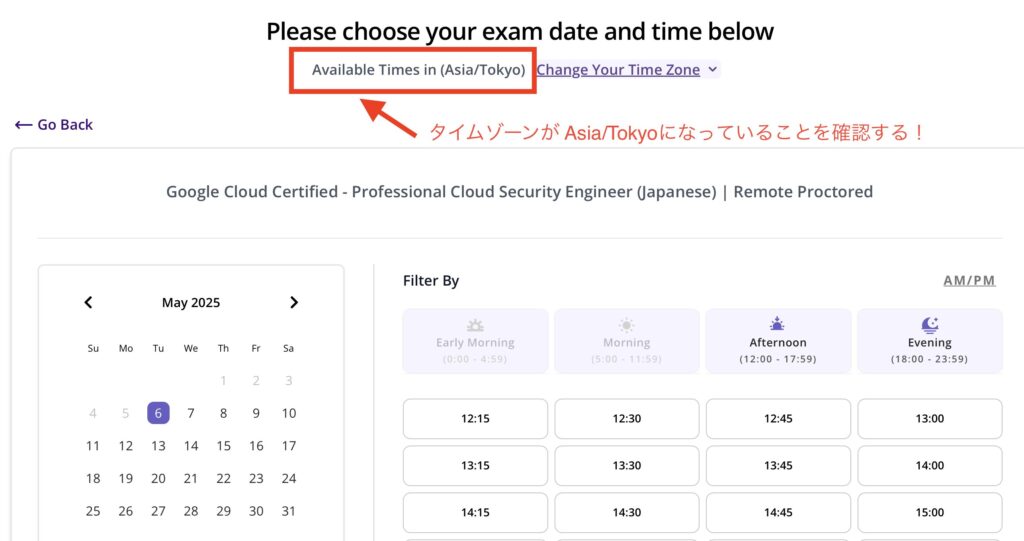Advance calendar to next month
The image size is (1024, 541).
pos(294,303)
